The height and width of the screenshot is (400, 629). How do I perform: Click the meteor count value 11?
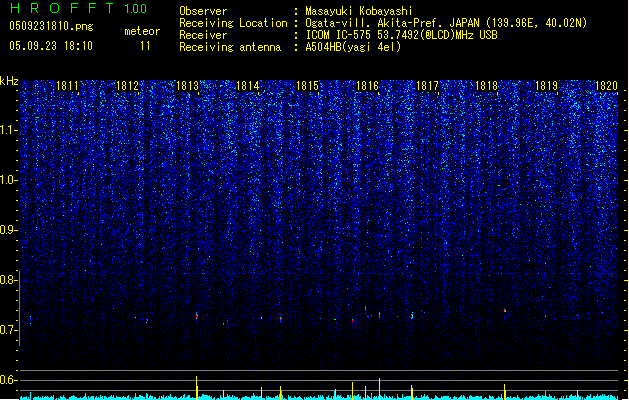(145, 46)
